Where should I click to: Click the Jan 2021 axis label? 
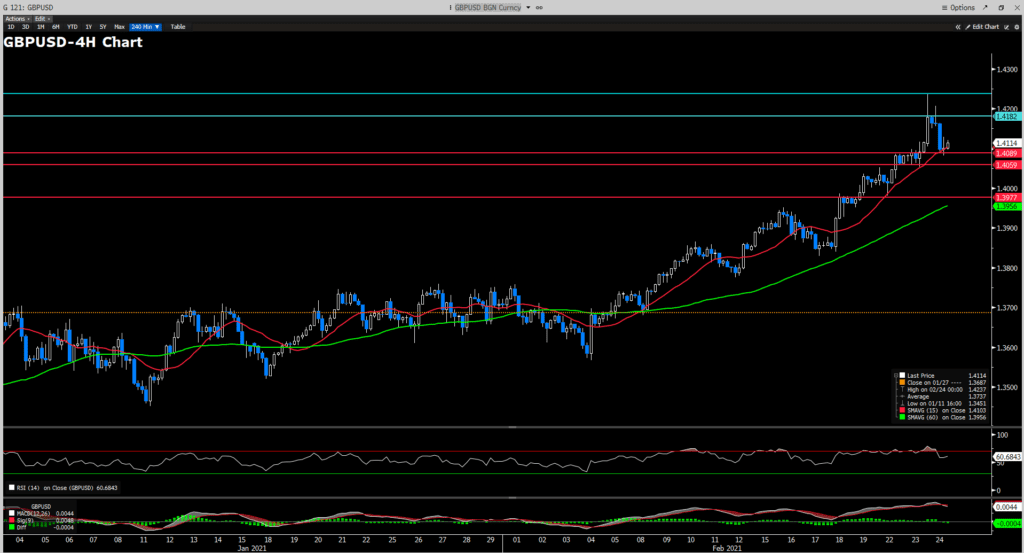tap(252, 548)
